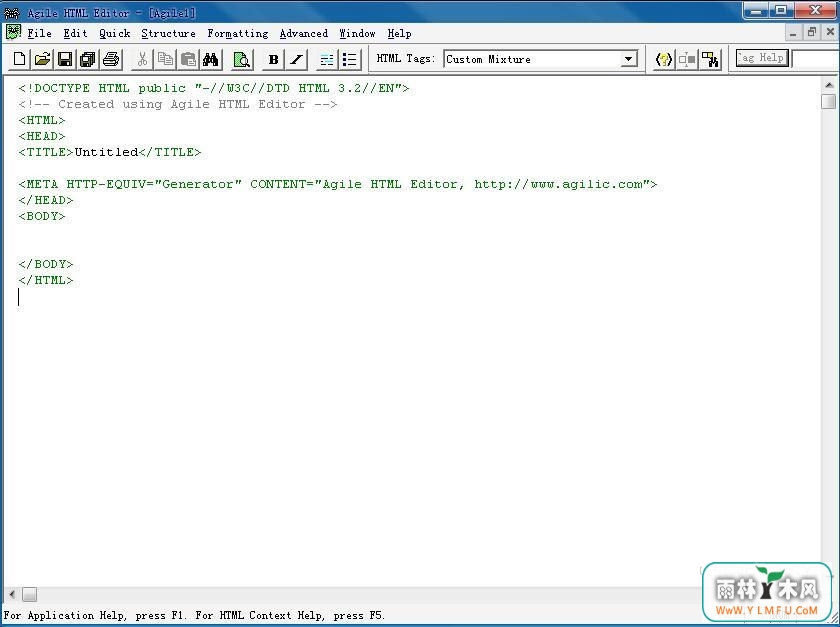
Task: Restore the inner Agile1 document window
Action: [x=812, y=33]
